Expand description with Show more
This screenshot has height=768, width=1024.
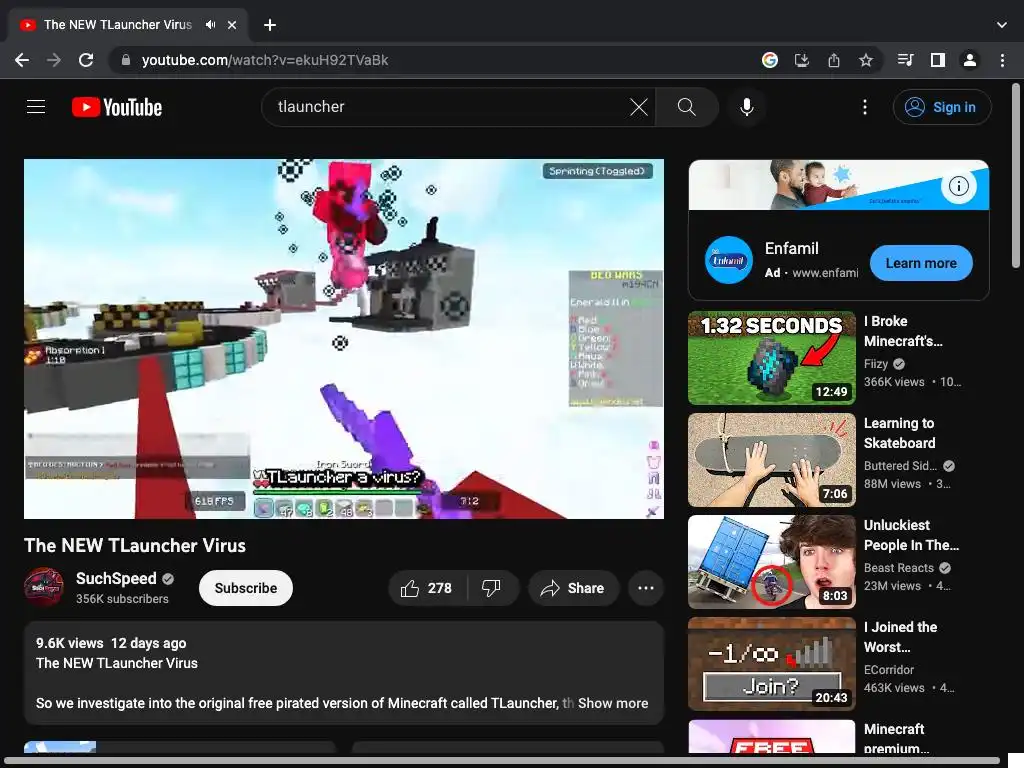click(613, 703)
